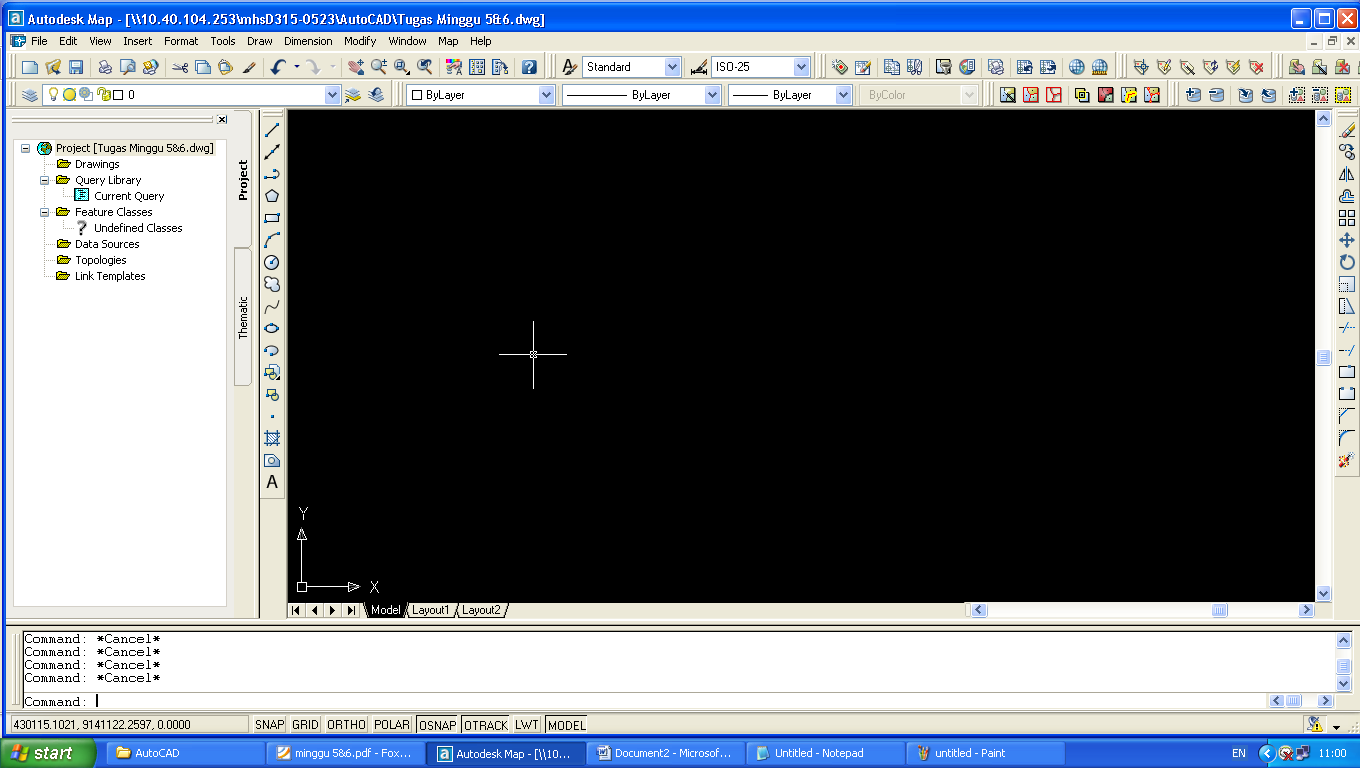This screenshot has height=768, width=1360.
Task: Select the Line draw tool
Action: pyautogui.click(x=272, y=130)
